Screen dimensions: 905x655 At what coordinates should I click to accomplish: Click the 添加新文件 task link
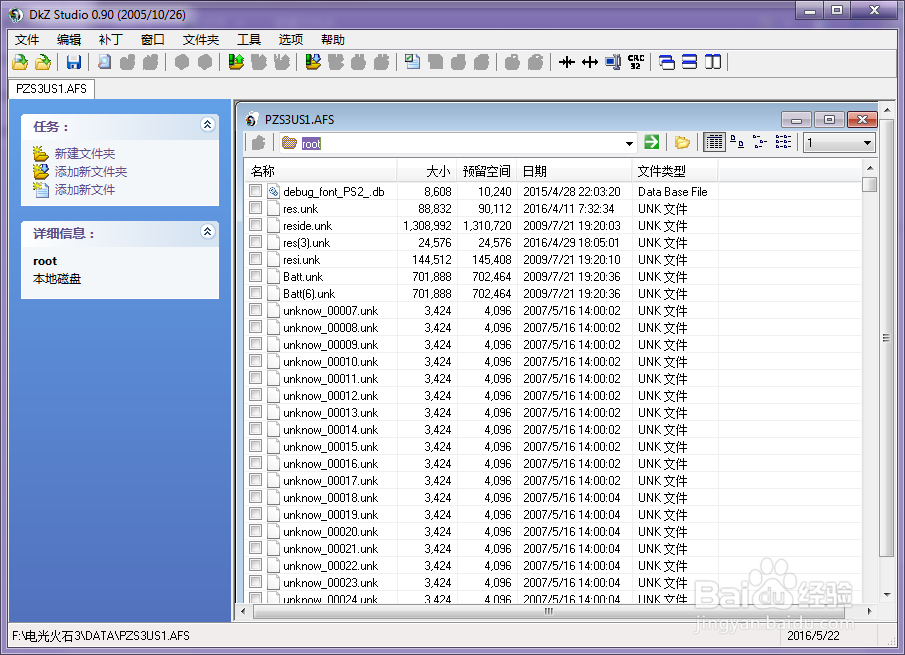[x=85, y=189]
